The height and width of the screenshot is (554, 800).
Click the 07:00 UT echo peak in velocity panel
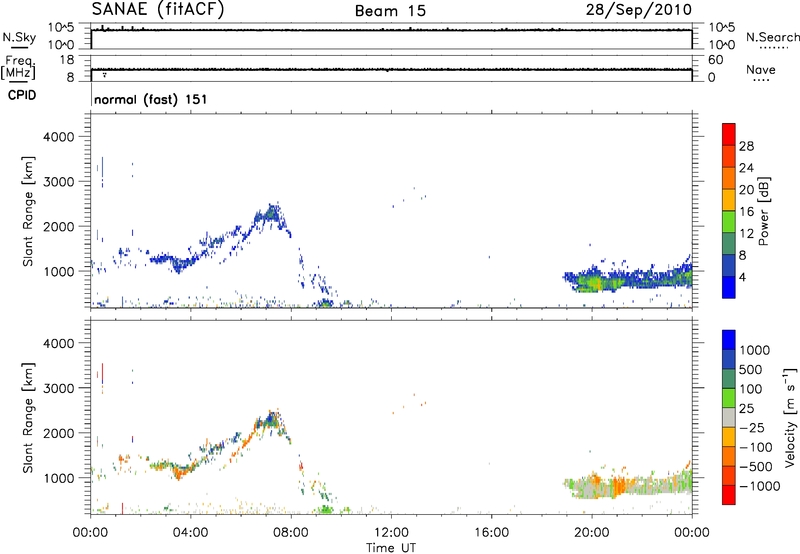pyautogui.click(x=270, y=422)
